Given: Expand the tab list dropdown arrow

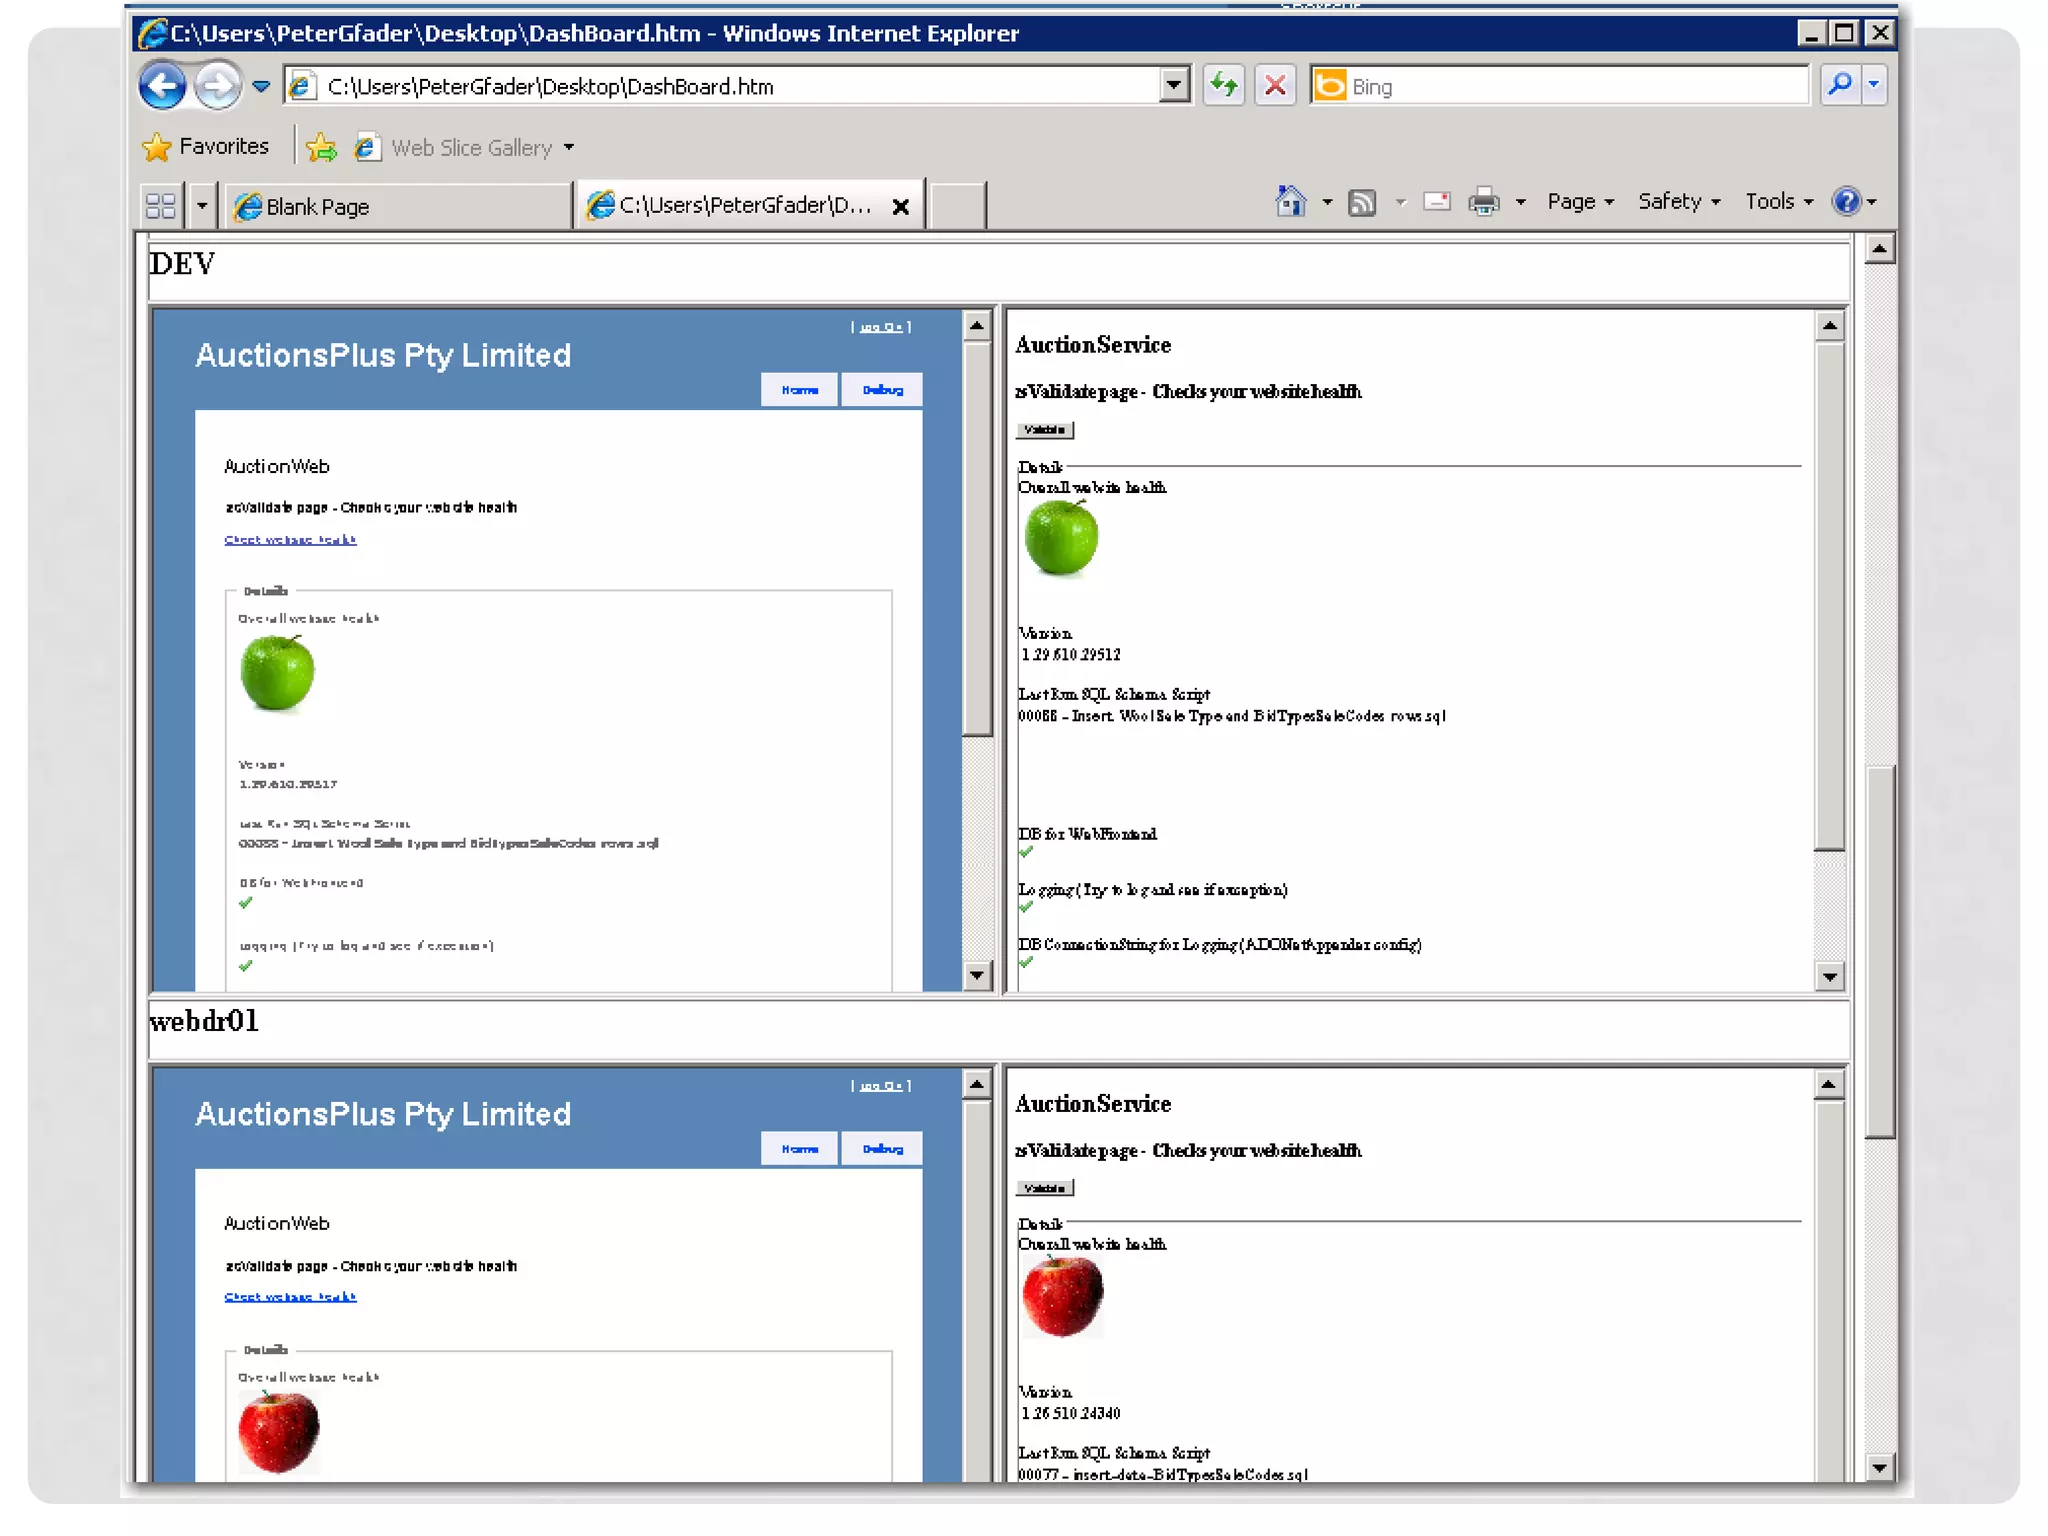Looking at the screenshot, I should point(202,206).
